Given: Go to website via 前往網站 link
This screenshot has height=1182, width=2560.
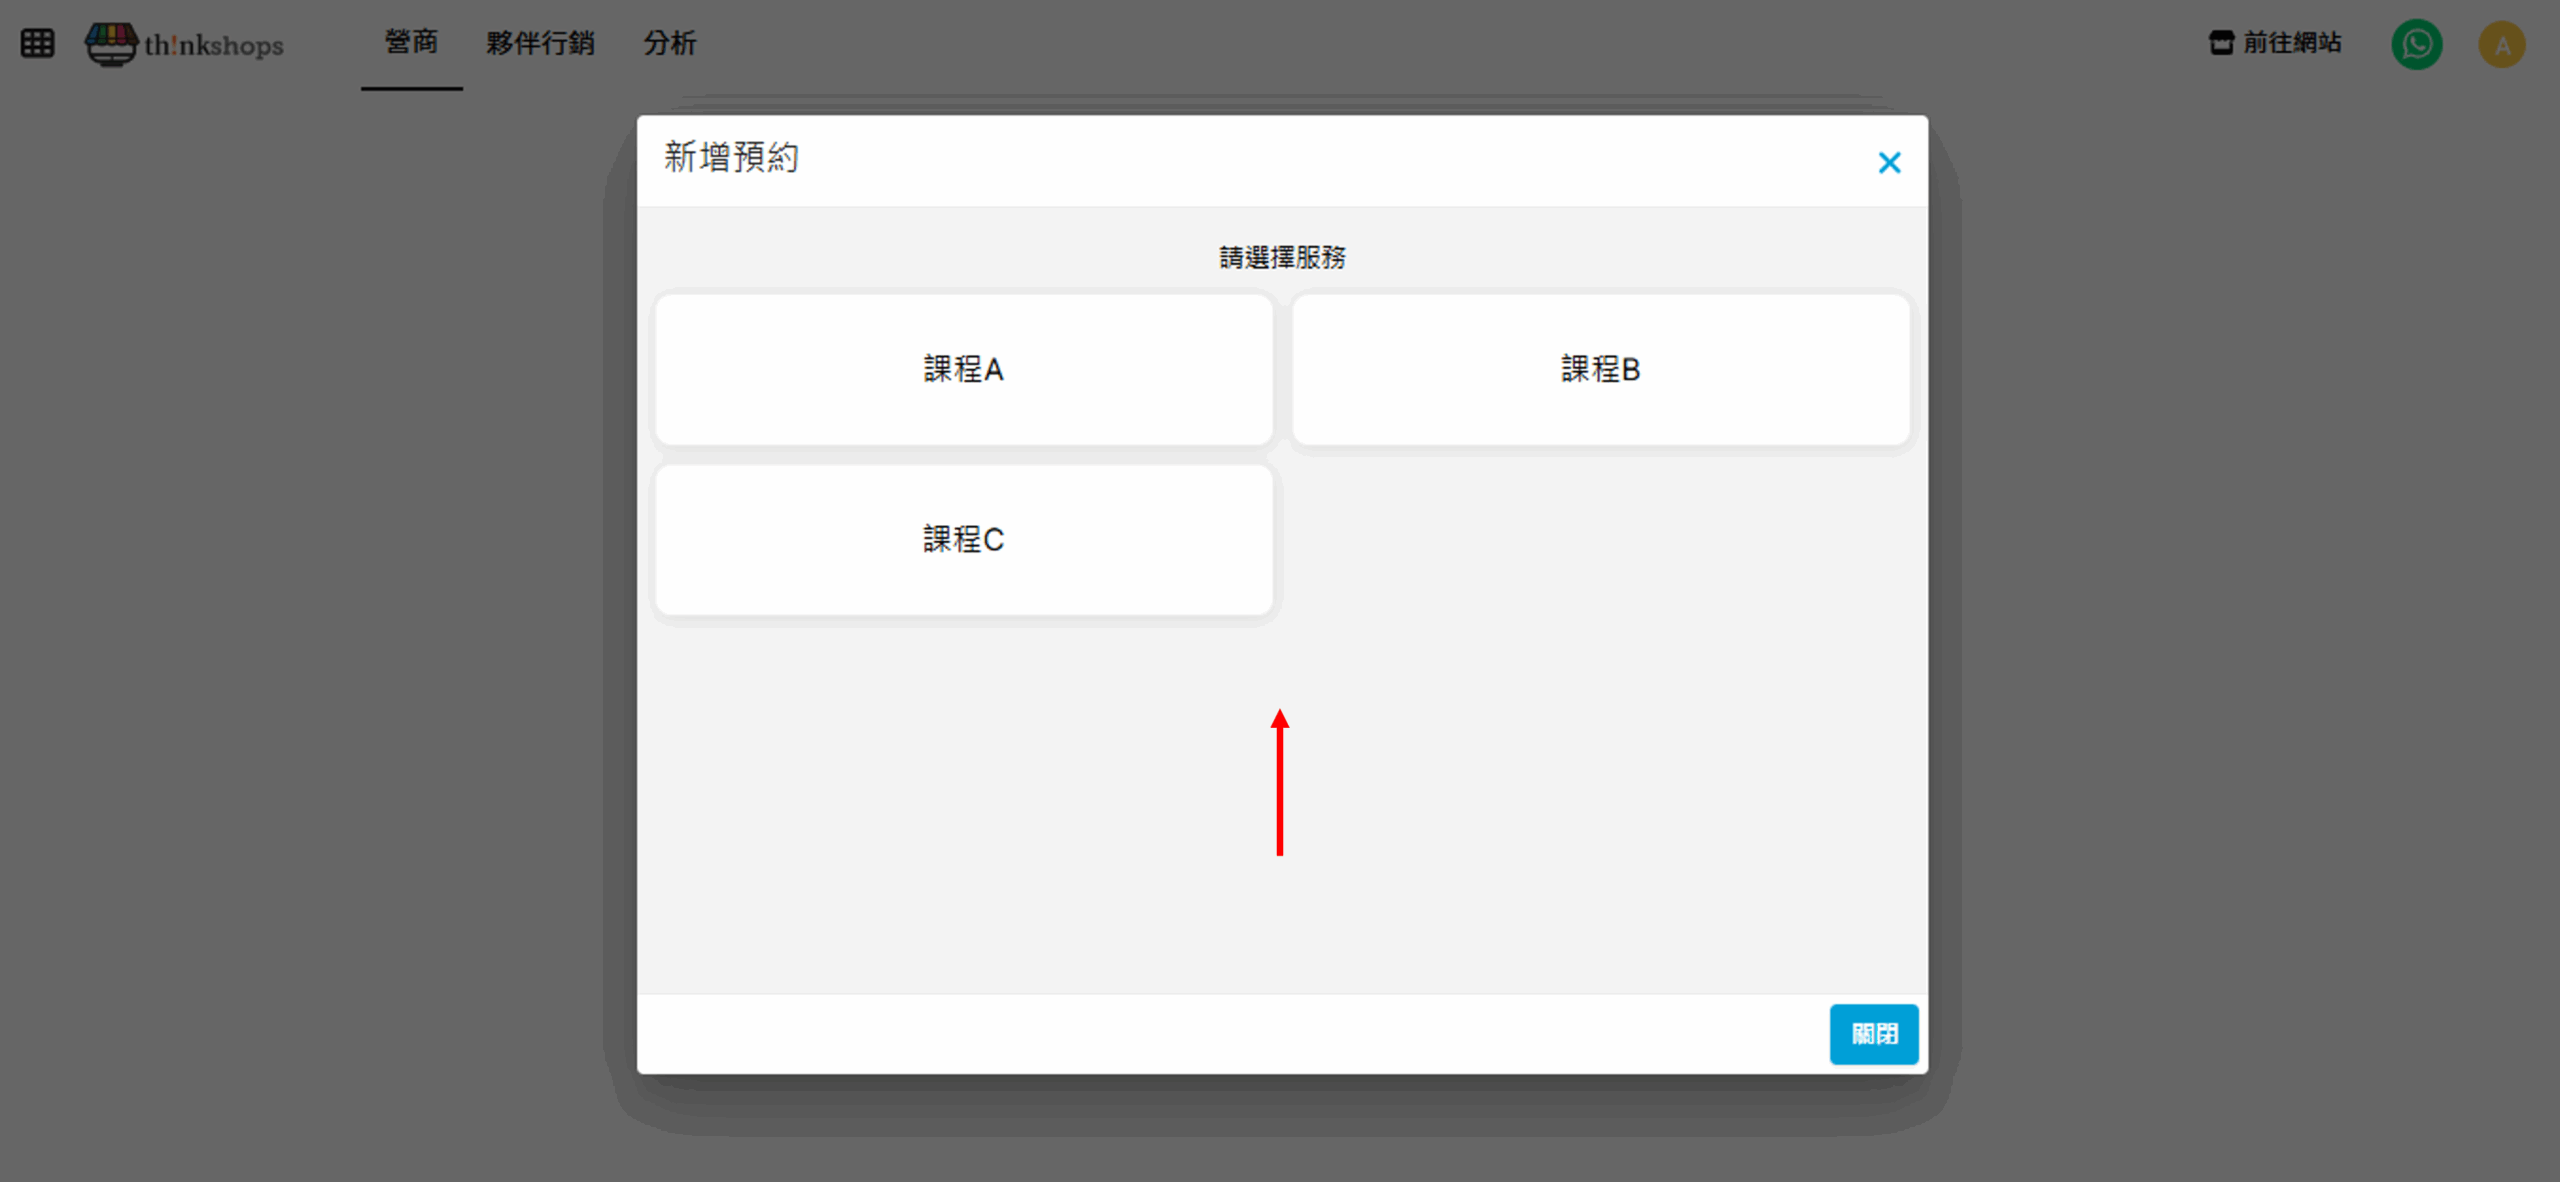Looking at the screenshot, I should pos(2291,43).
